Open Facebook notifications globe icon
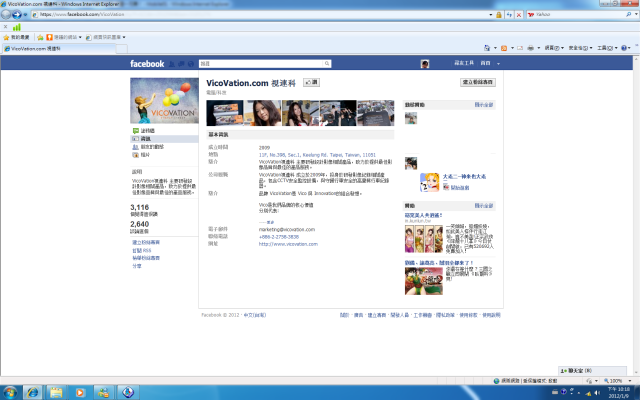The height and width of the screenshot is (400, 640). tap(191, 64)
